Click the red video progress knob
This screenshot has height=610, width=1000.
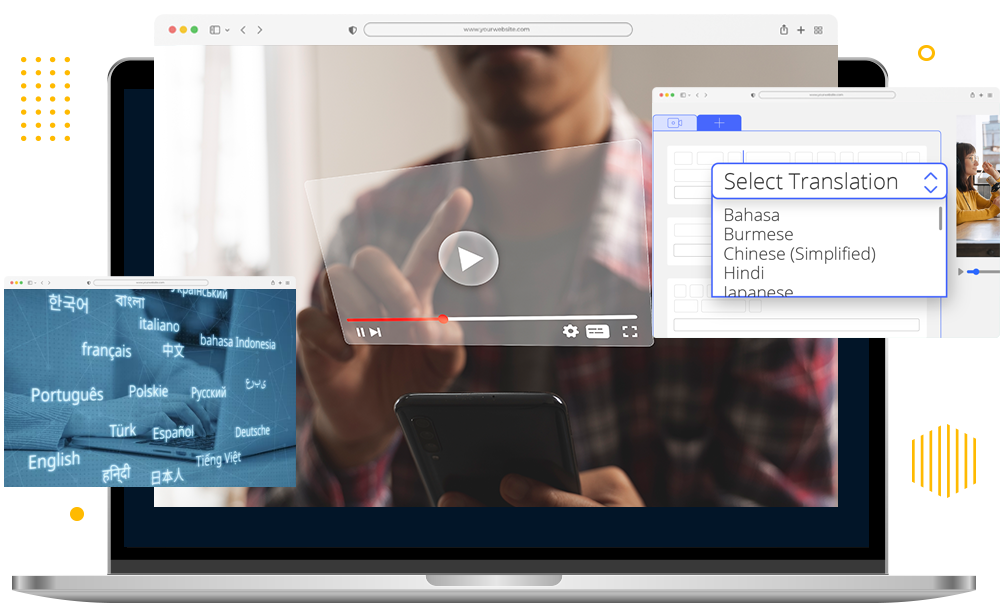[x=443, y=319]
